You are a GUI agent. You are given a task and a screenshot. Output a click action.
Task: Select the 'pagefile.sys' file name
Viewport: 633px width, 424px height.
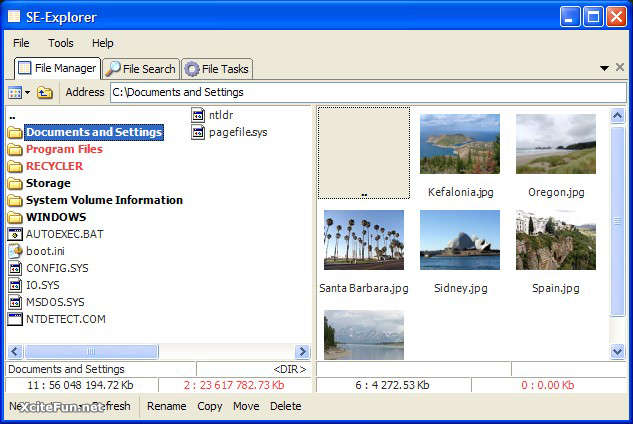[238, 132]
